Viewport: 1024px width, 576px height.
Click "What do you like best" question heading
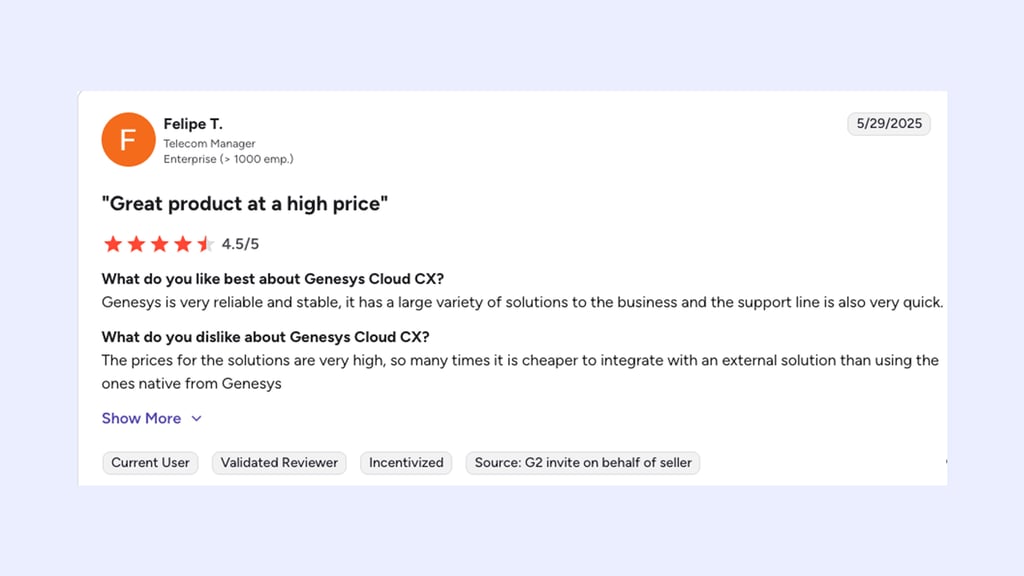click(x=272, y=279)
